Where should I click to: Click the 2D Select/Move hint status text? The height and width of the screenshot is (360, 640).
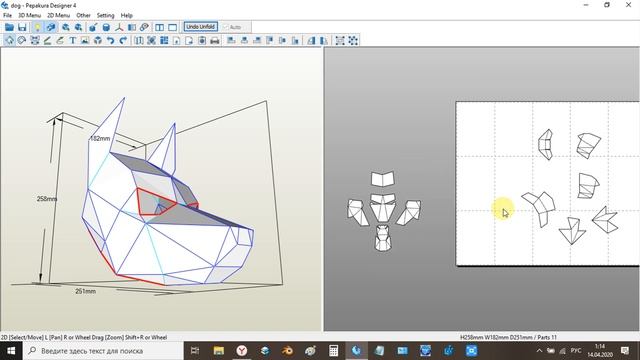[x=84, y=337]
